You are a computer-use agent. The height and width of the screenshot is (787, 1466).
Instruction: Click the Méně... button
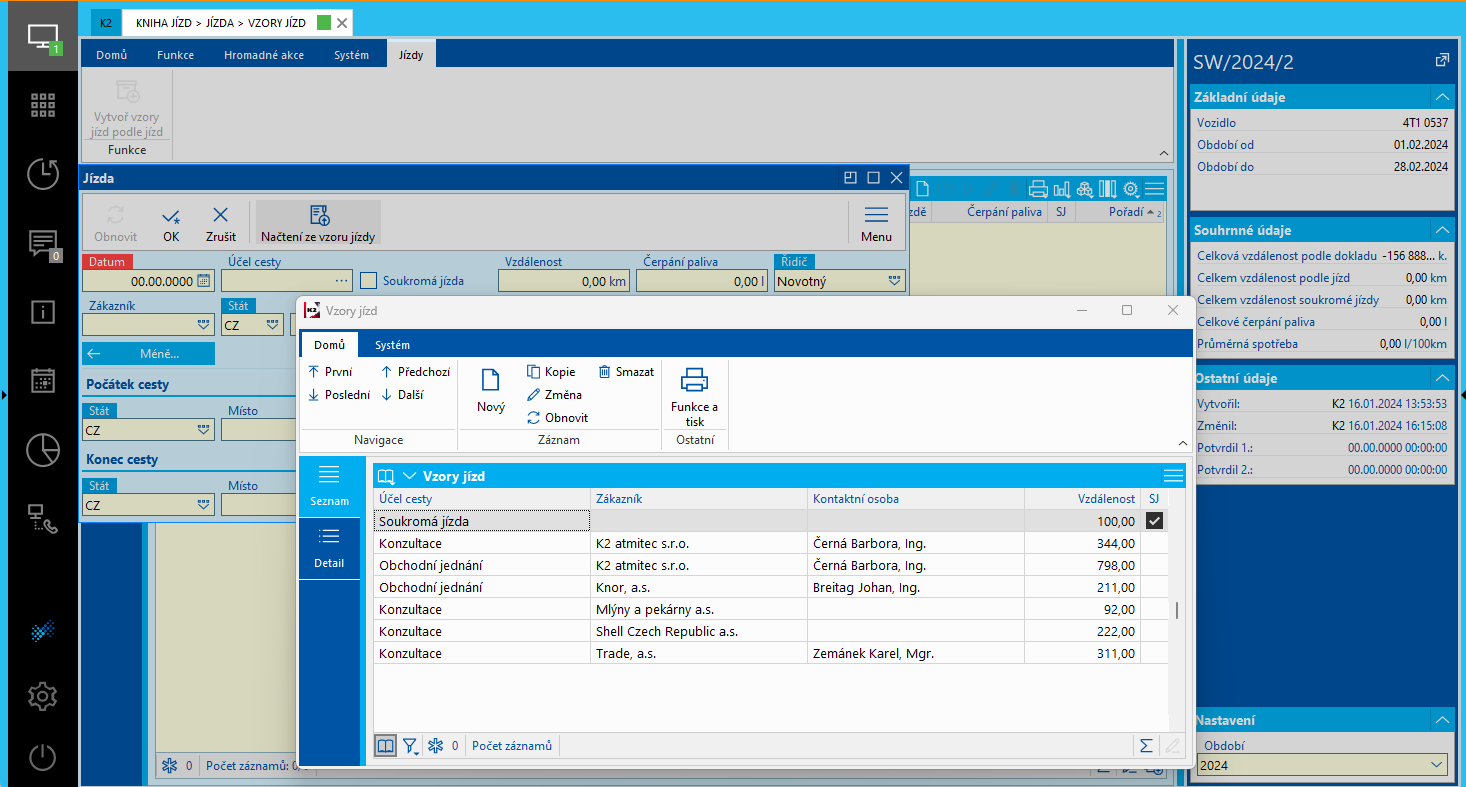pyautogui.click(x=148, y=353)
